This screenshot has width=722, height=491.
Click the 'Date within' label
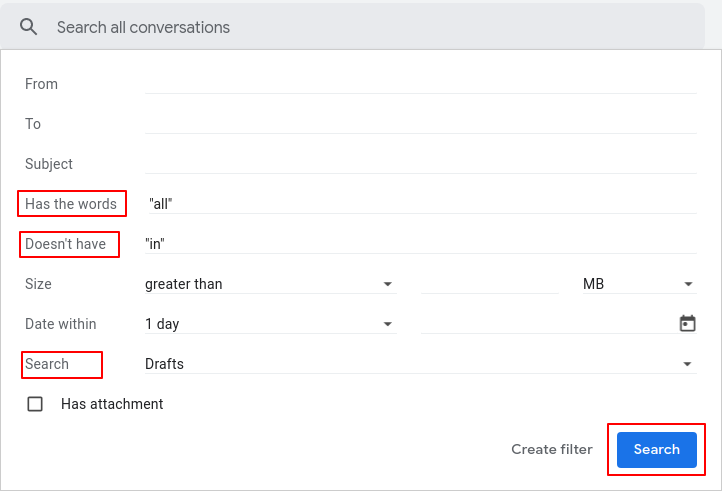[x=61, y=324]
